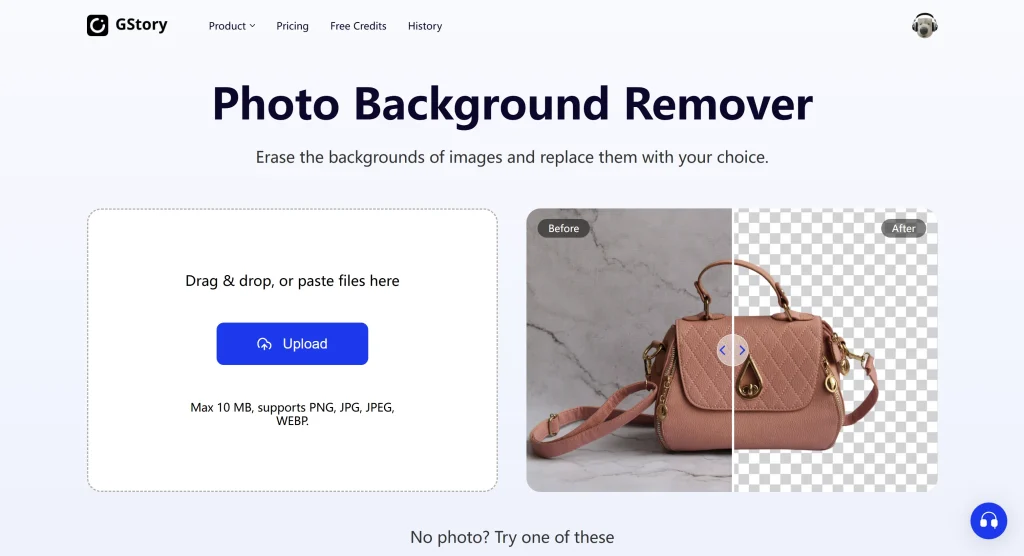This screenshot has height=556, width=1024.
Task: Expand the Product menu
Action: (232, 26)
